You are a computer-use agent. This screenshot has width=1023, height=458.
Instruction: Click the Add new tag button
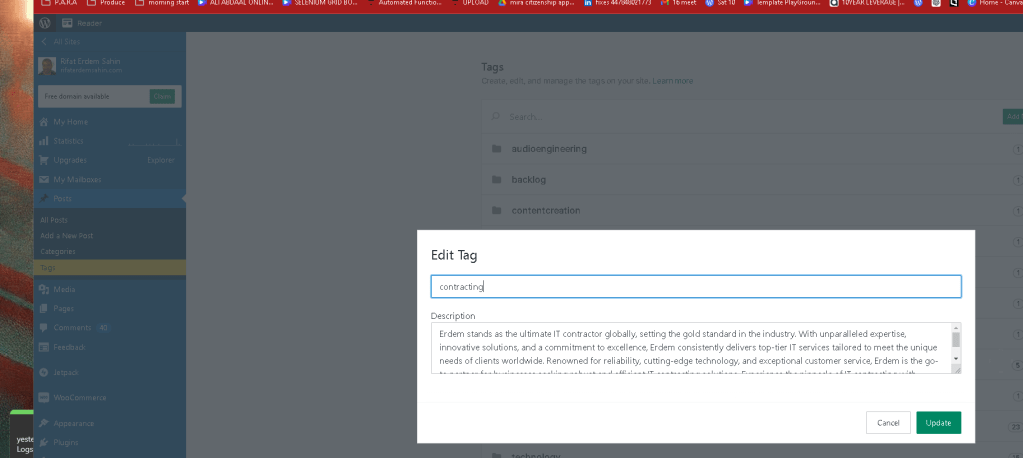pyautogui.click(x=1013, y=117)
